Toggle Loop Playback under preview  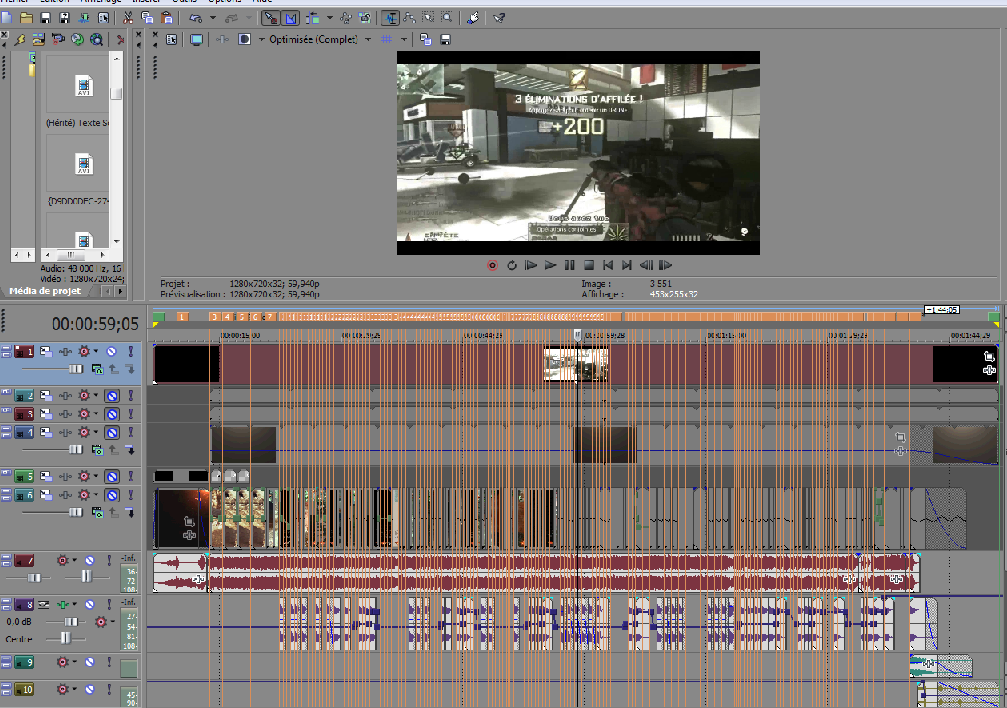512,265
